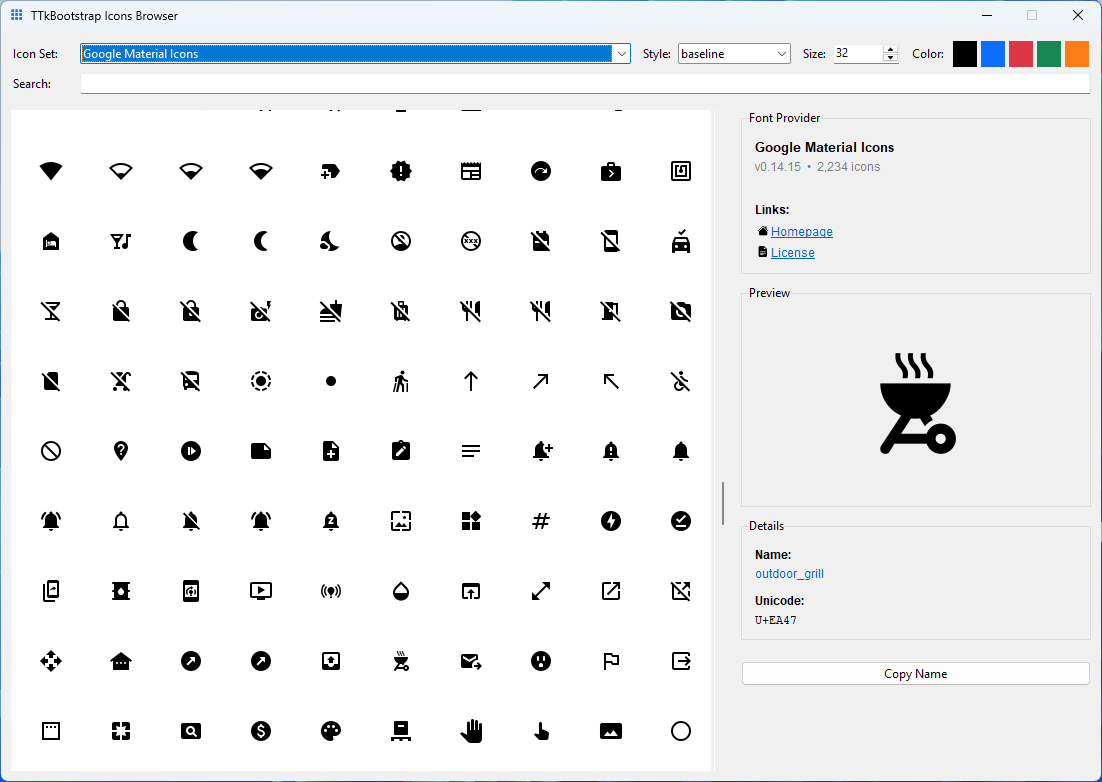Click the snooze bell icon

[331, 521]
